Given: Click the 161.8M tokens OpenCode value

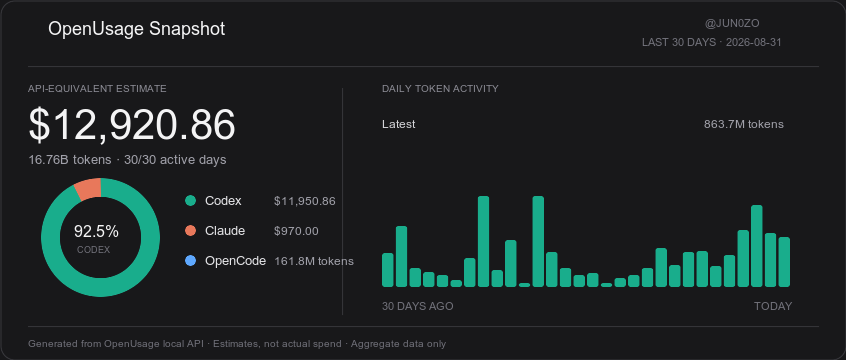Looking at the screenshot, I should tap(314, 261).
